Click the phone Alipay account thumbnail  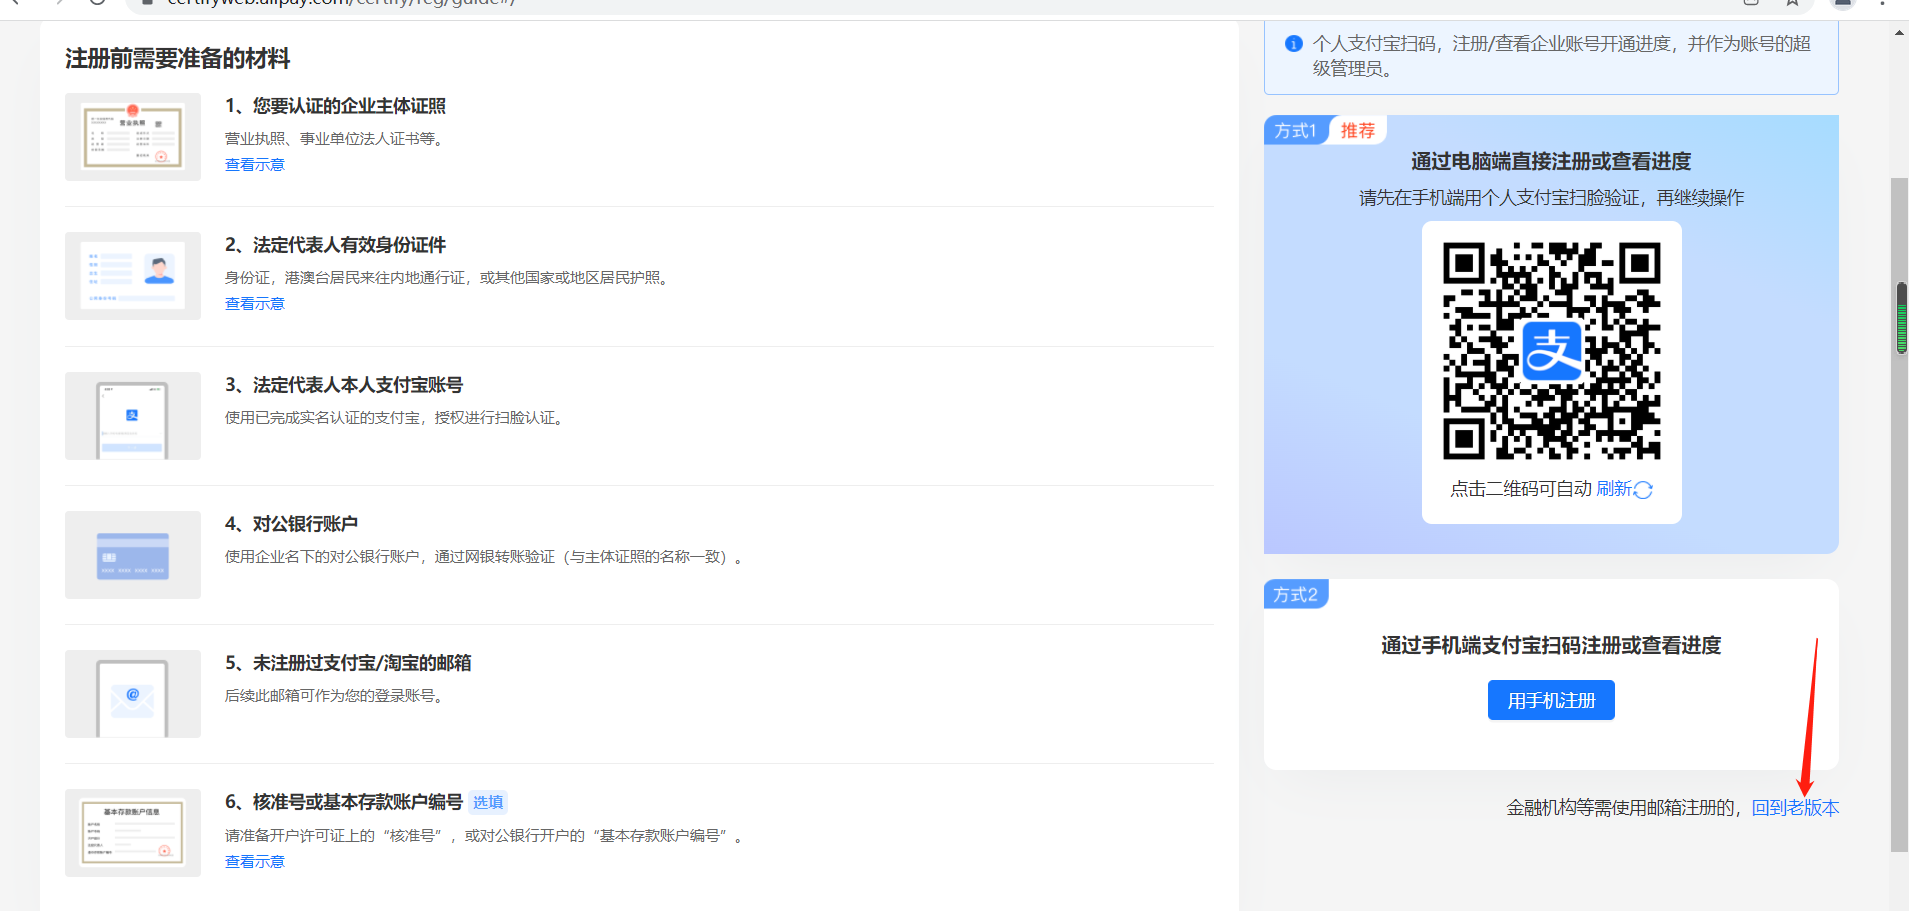tap(133, 416)
